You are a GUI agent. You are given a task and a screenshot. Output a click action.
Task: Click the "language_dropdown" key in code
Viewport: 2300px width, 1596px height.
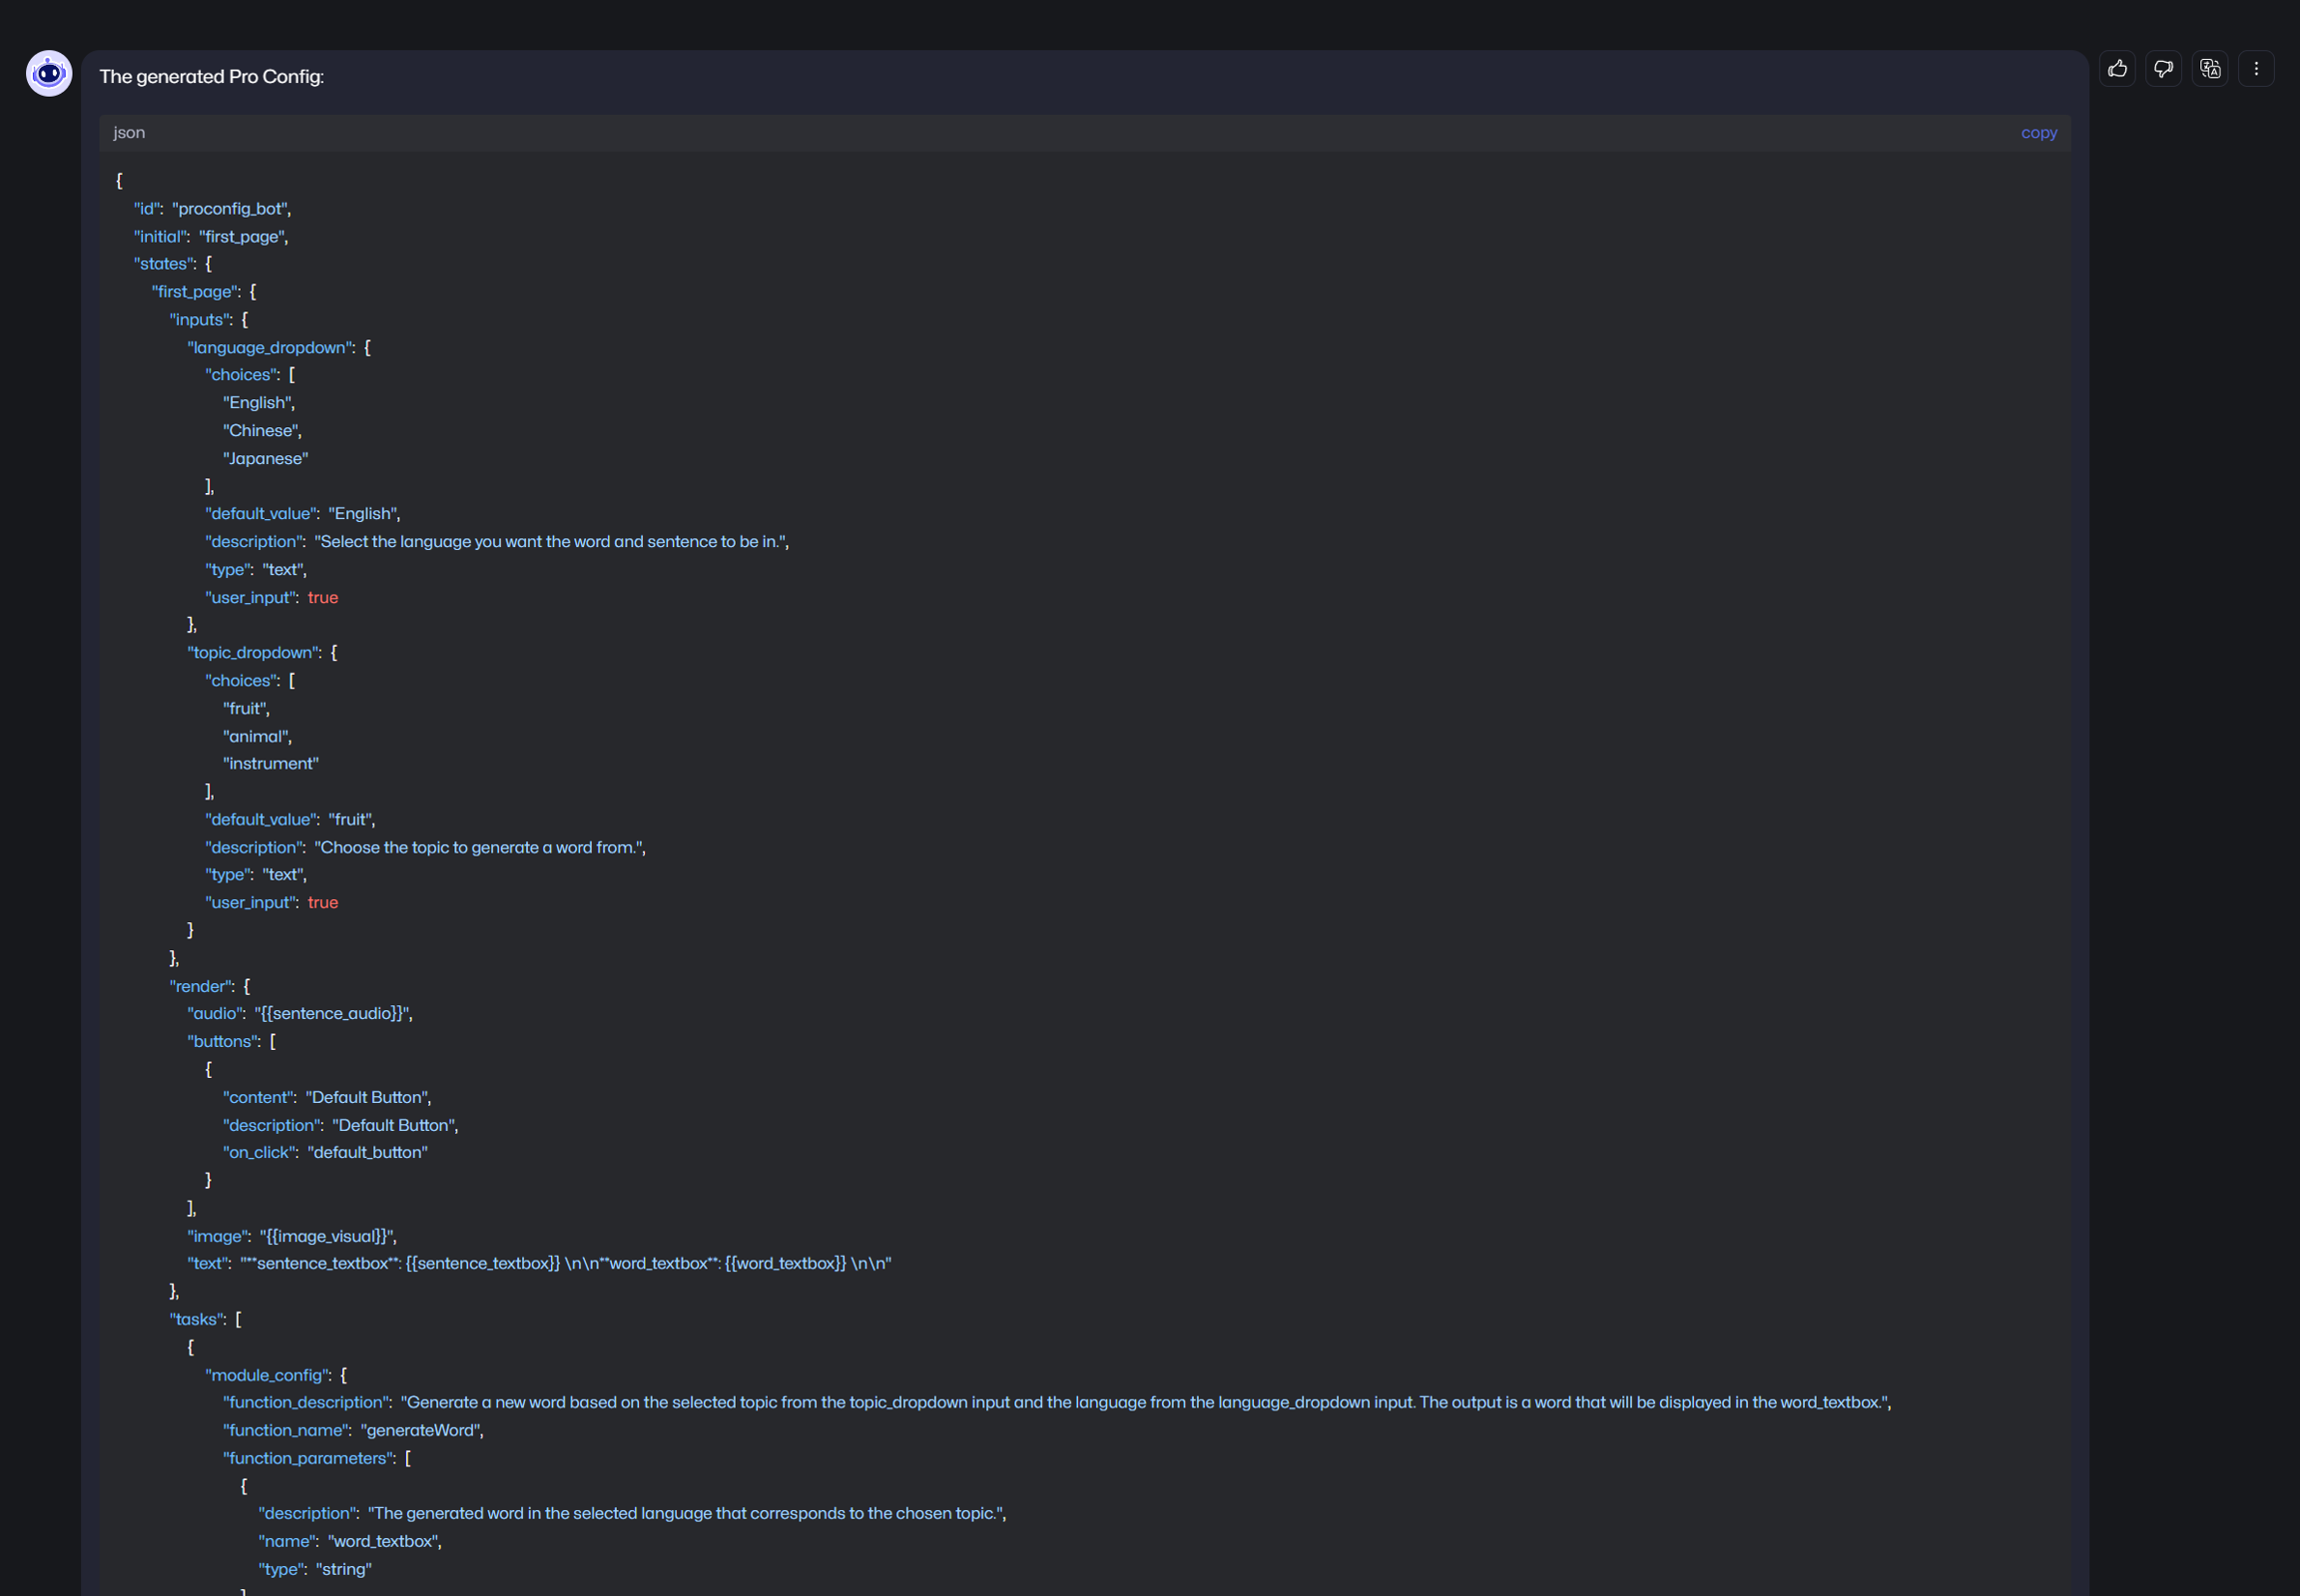tap(270, 348)
